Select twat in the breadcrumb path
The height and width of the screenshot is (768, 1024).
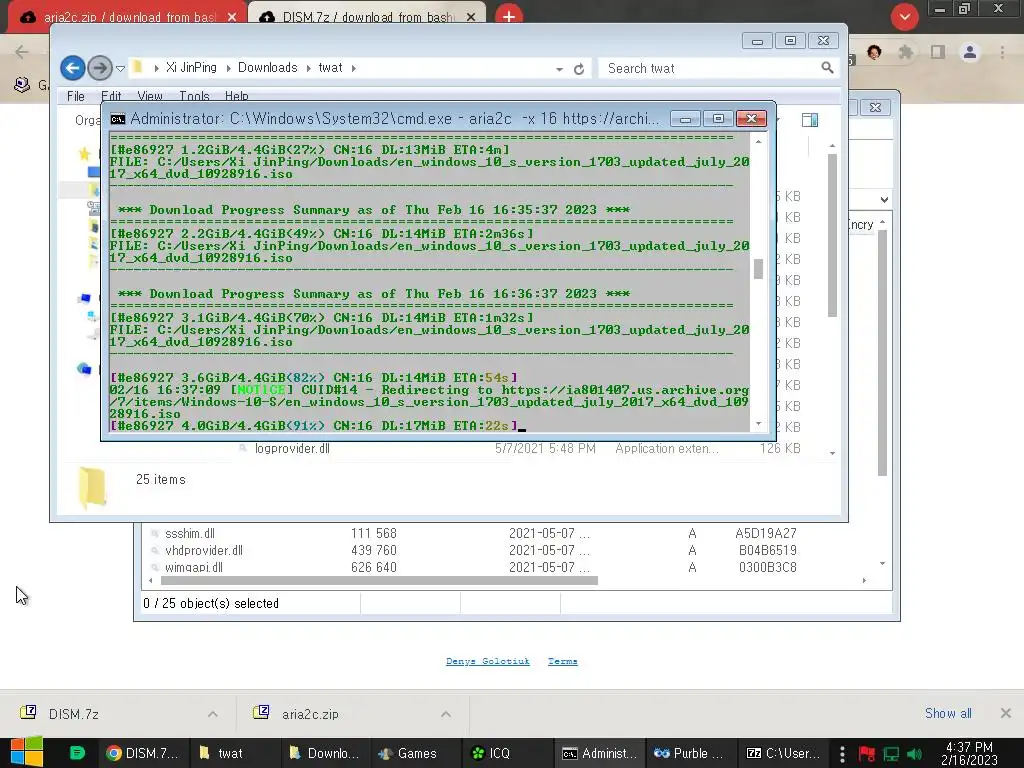(330, 67)
